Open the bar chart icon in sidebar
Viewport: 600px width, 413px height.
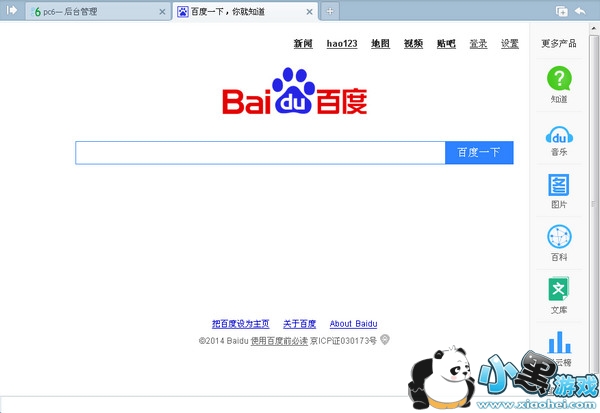[x=559, y=342]
